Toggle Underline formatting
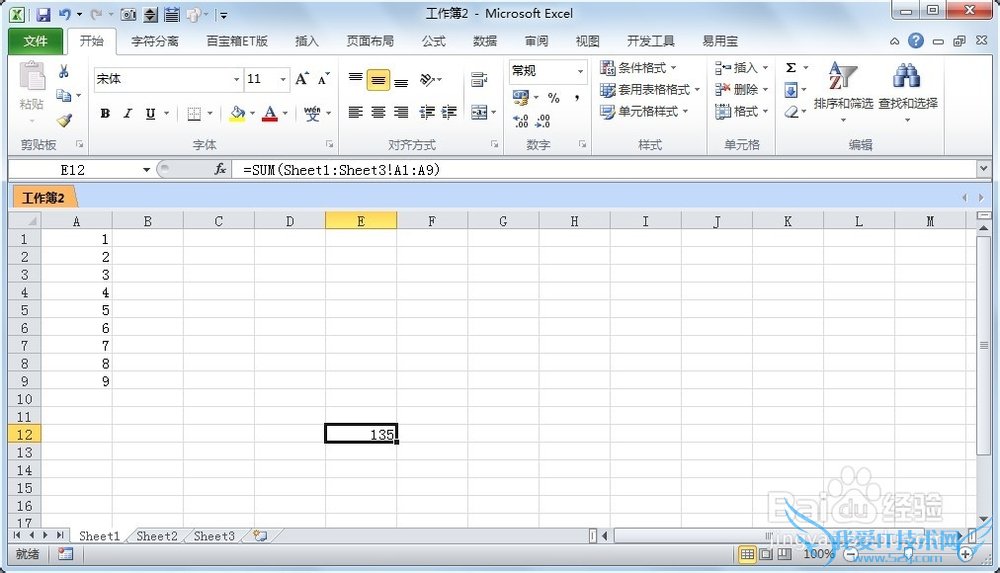The image size is (1000, 573). pos(150,114)
